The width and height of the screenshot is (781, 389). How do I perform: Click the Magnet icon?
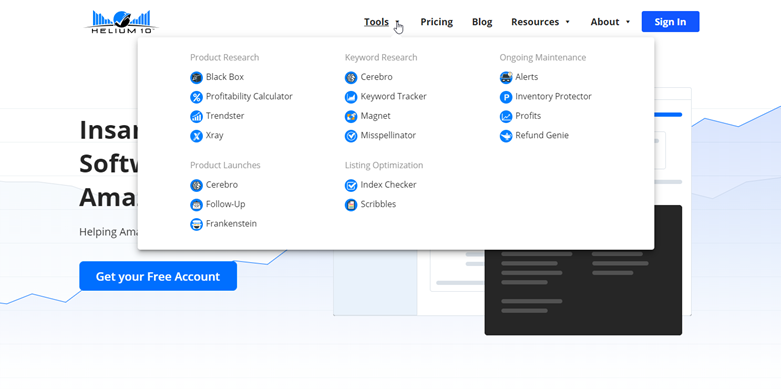tap(351, 117)
